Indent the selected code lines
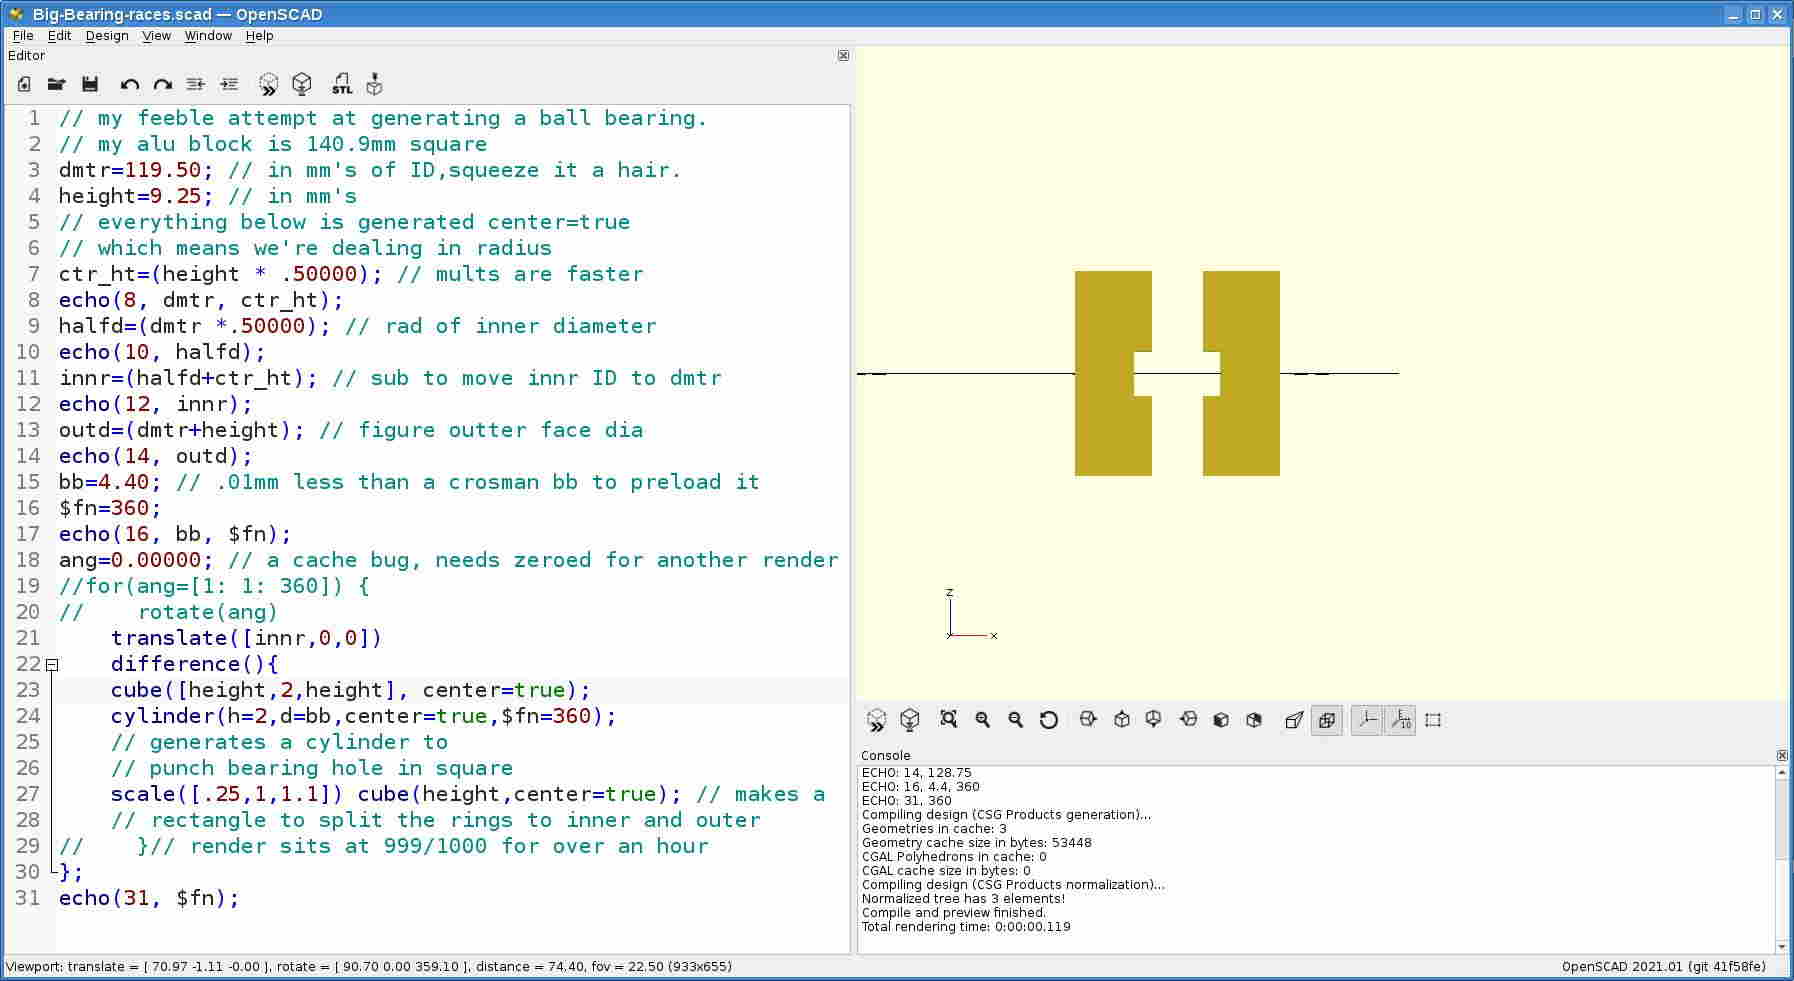Viewport: 1794px width, 981px height. [x=229, y=84]
